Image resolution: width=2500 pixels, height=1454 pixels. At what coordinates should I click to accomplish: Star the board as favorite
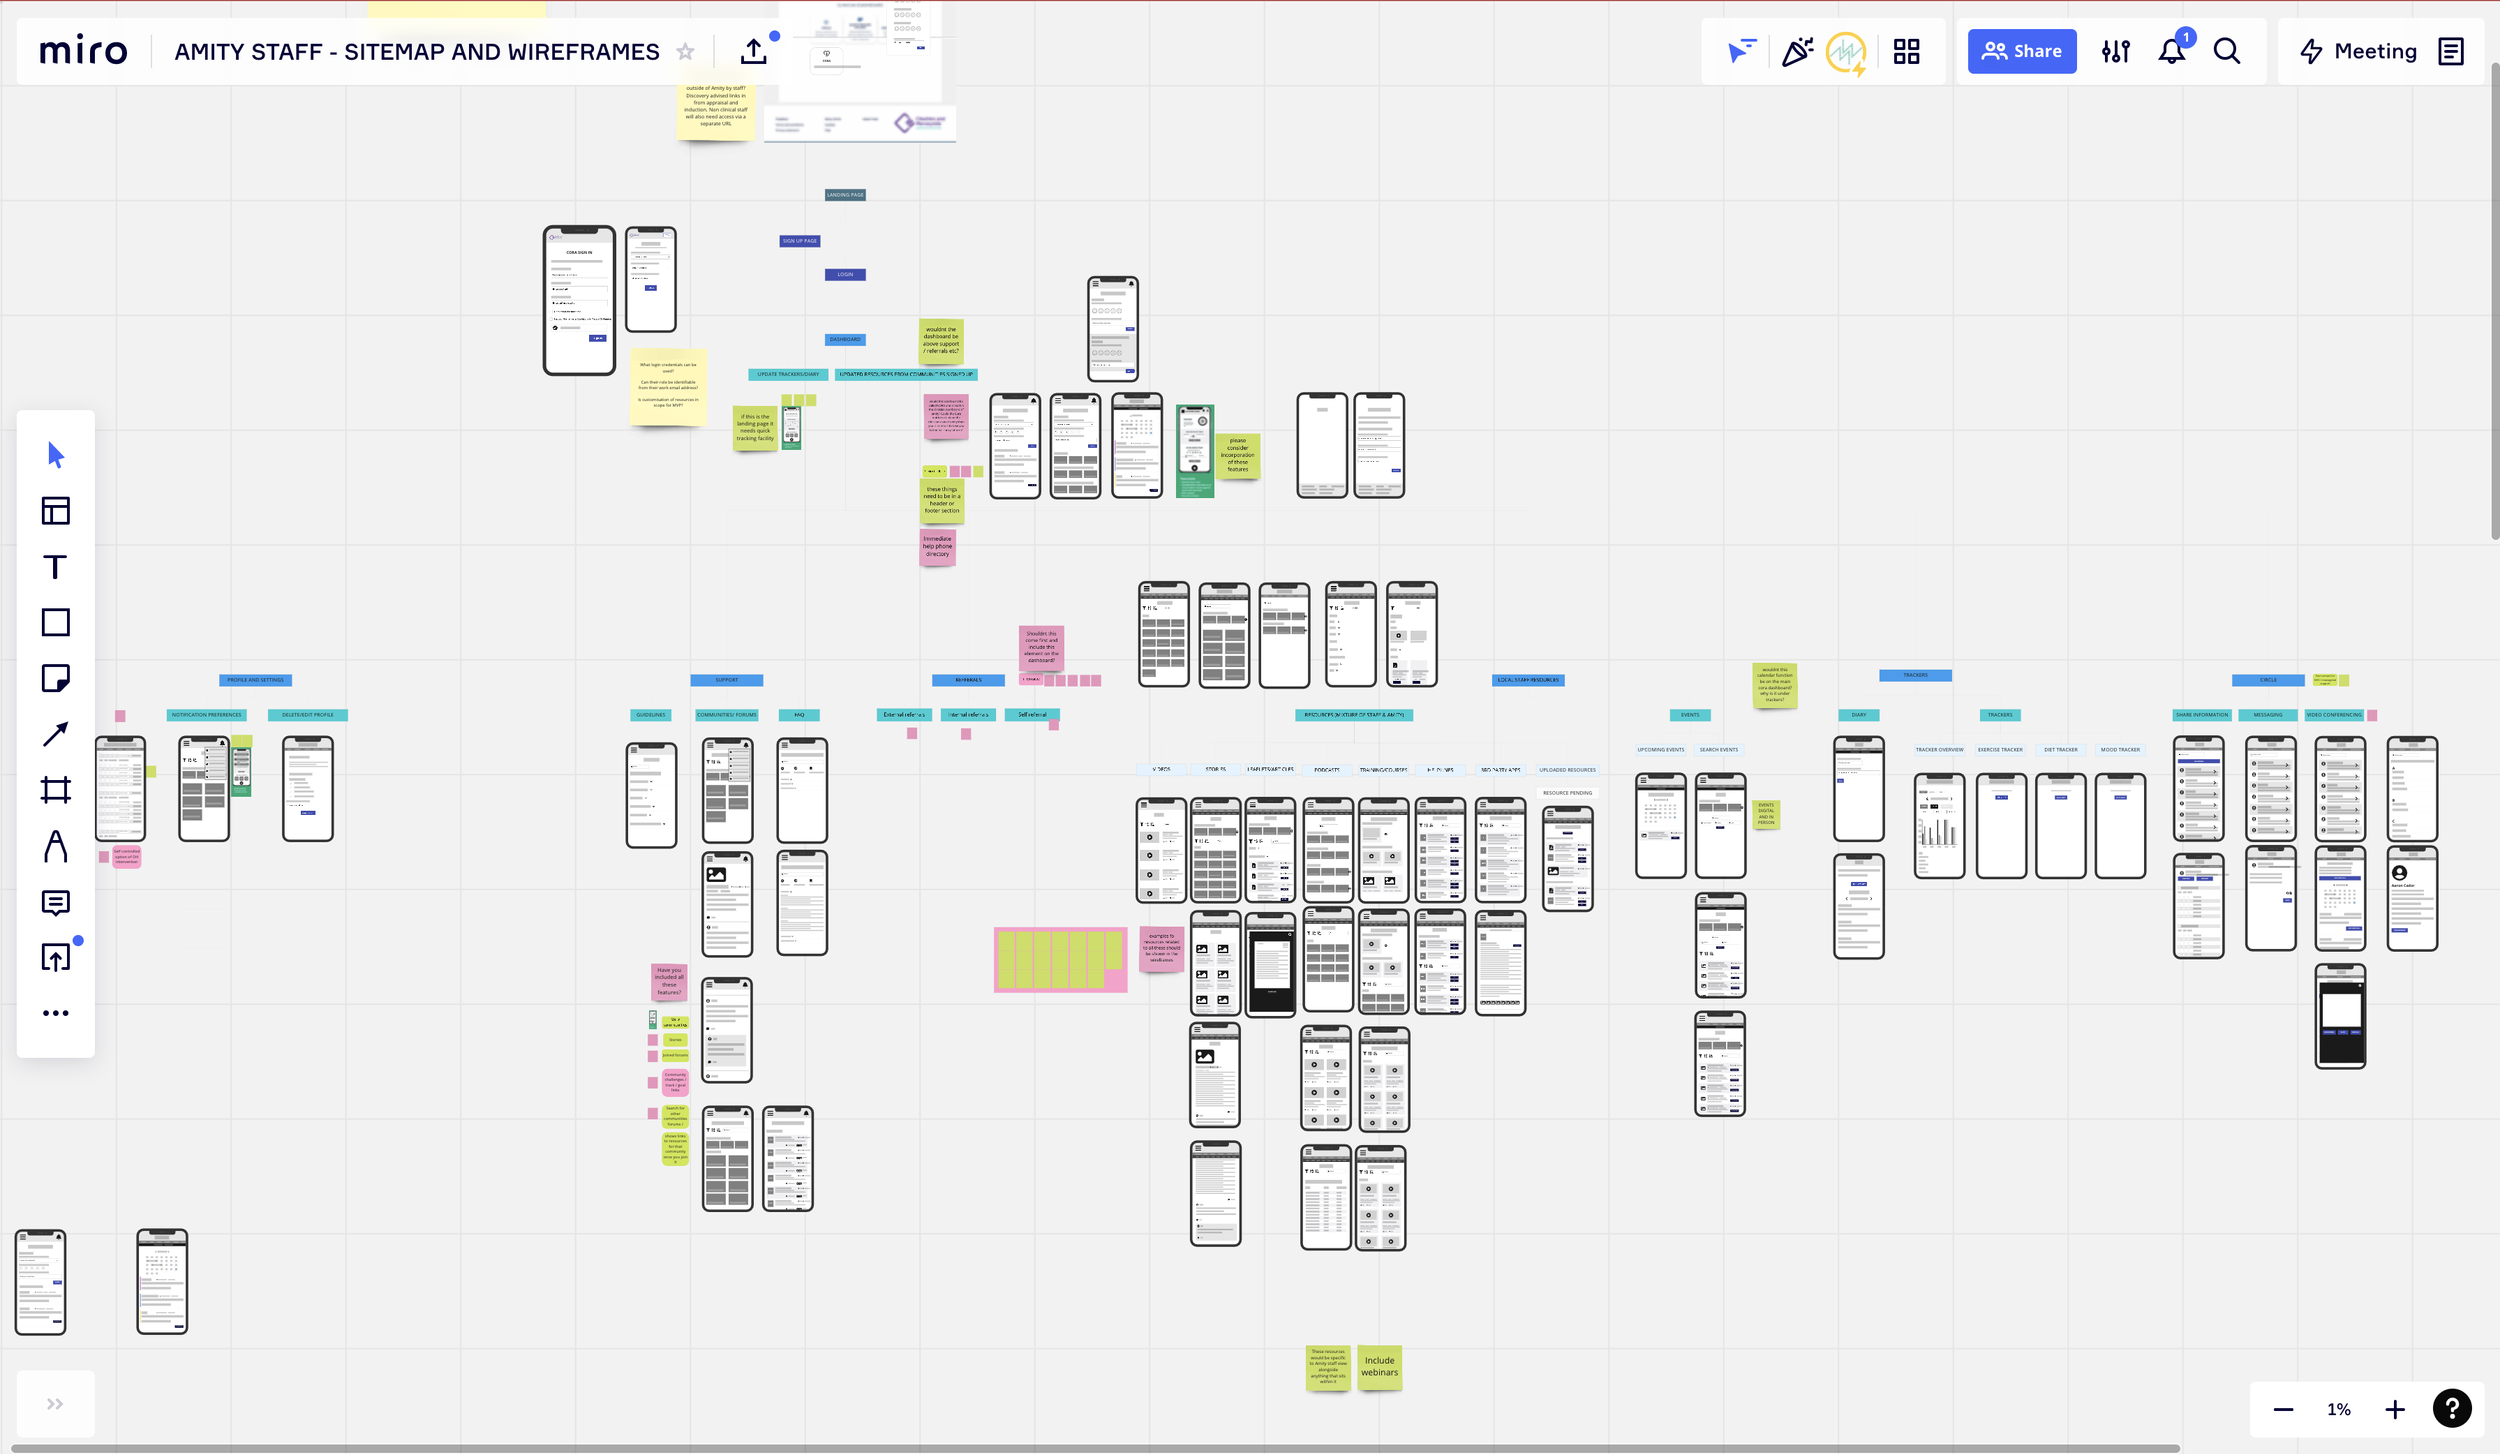point(685,52)
